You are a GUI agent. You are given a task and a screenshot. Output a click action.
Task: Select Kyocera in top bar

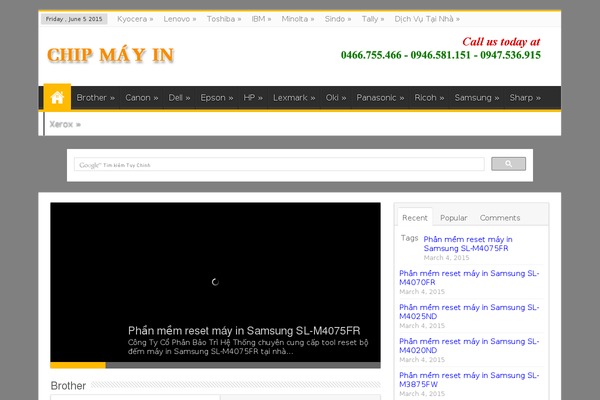pyautogui.click(x=135, y=19)
